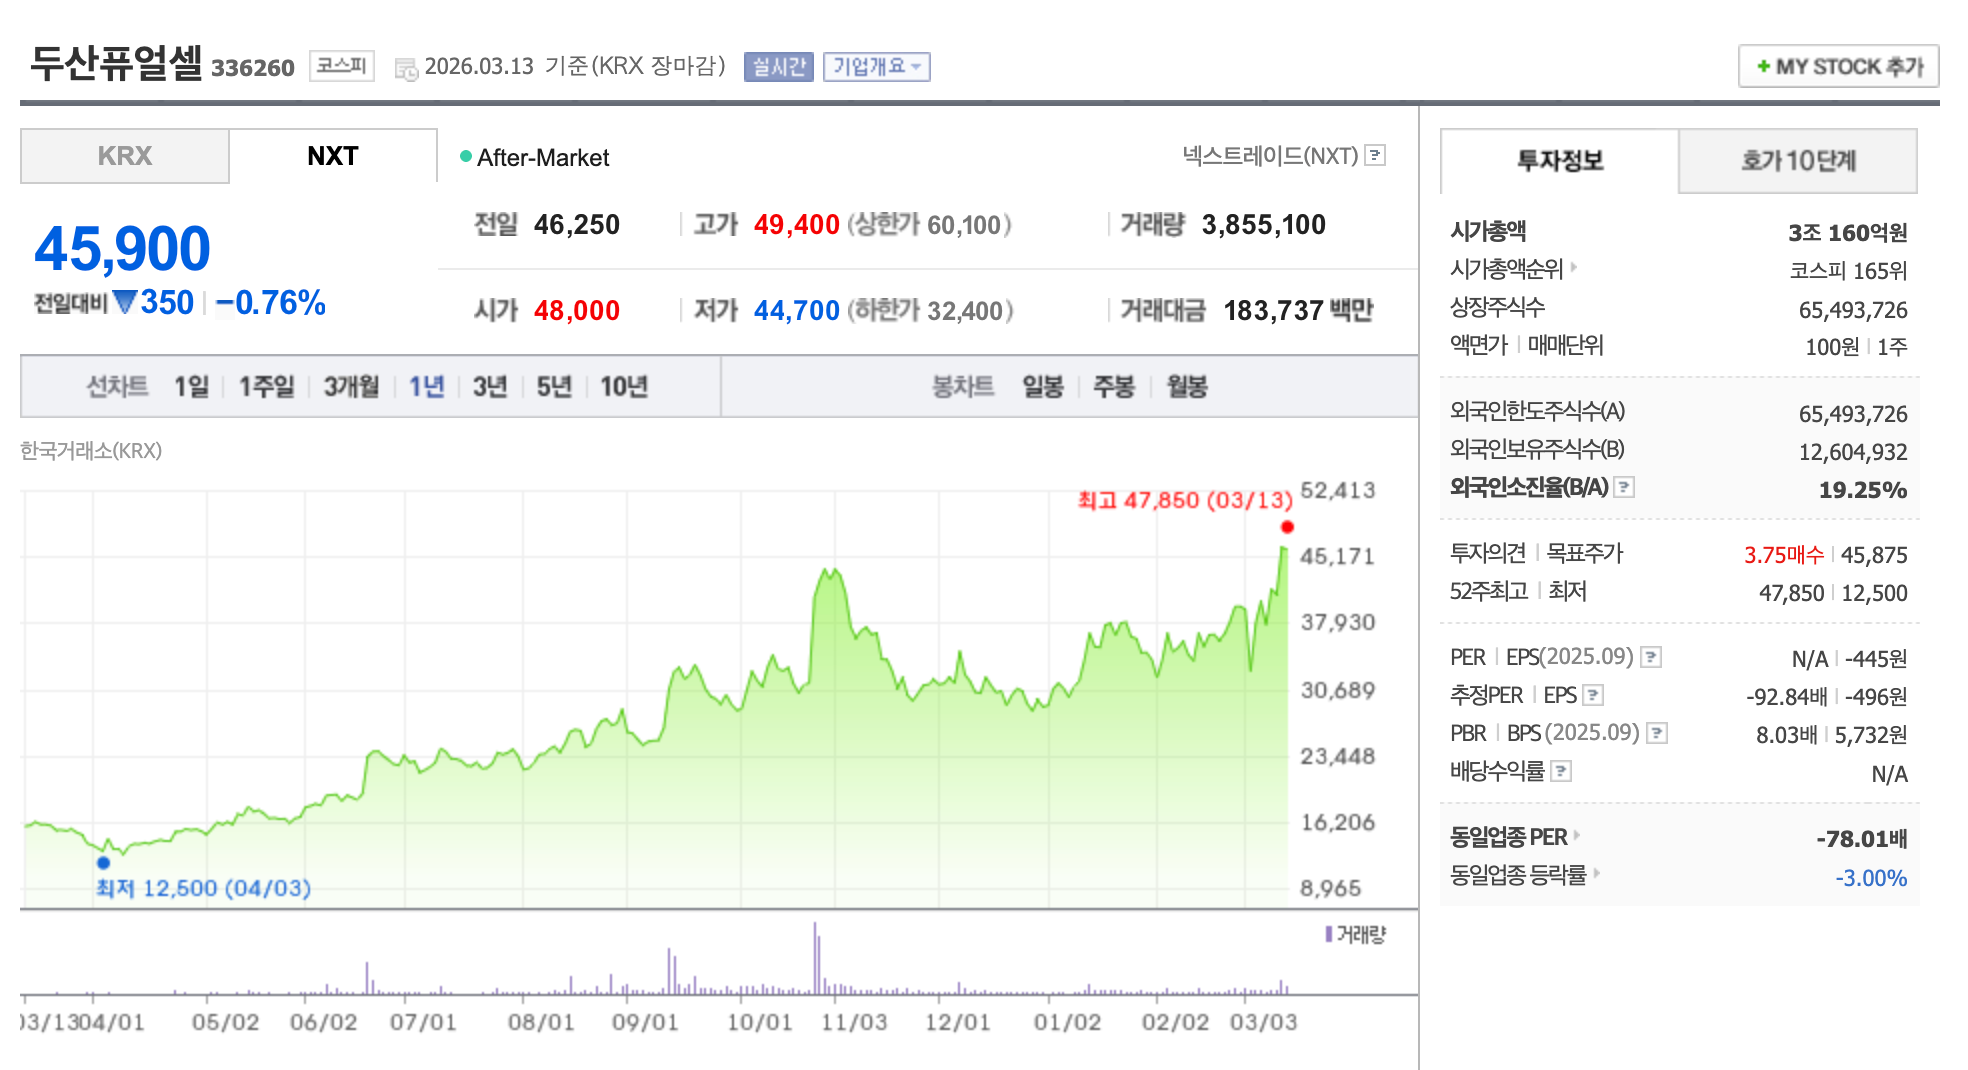Viewport: 1968px width, 1070px height.
Task: Switch to 월봉 candle chart
Action: [x=1187, y=386]
